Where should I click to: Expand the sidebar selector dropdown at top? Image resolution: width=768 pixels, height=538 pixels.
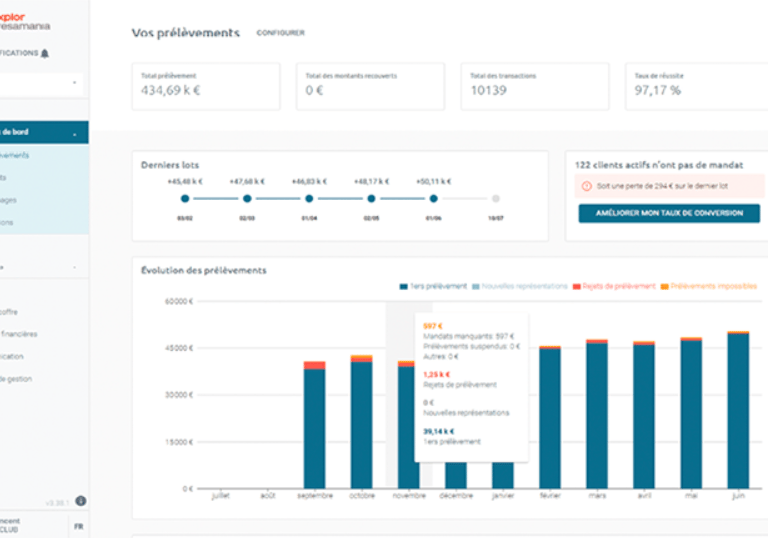[74, 83]
